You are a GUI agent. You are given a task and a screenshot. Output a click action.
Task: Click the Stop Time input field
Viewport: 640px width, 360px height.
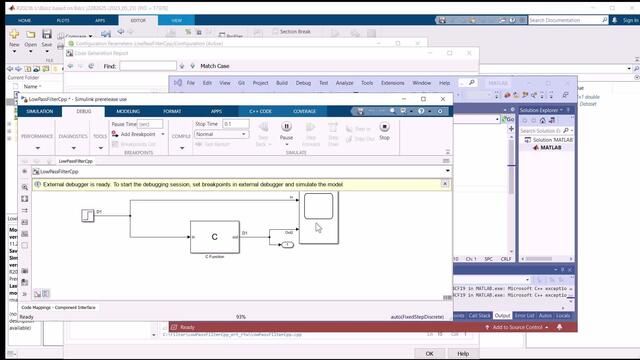pyautogui.click(x=236, y=124)
